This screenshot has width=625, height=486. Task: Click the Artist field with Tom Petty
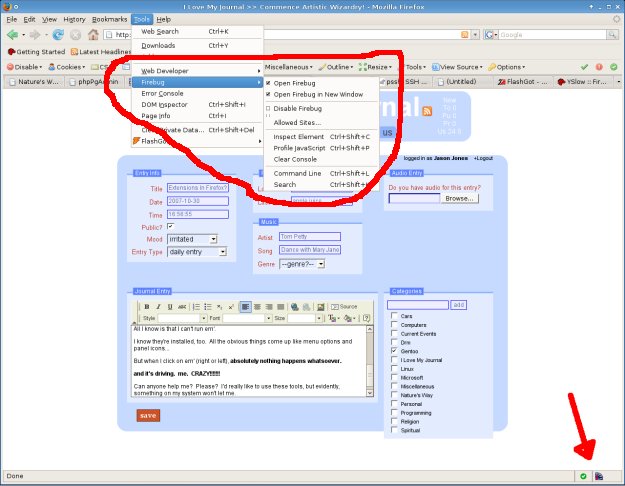click(310, 237)
